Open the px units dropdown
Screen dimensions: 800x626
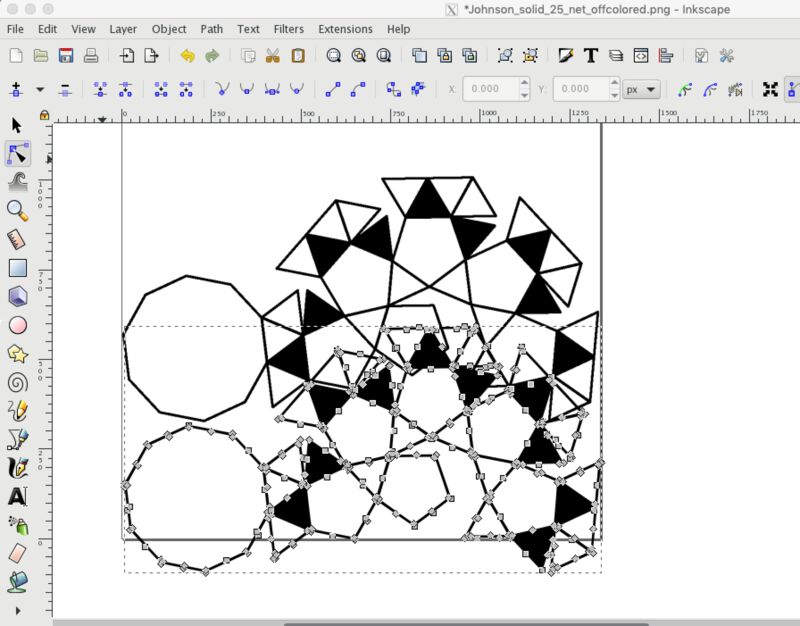pyautogui.click(x=641, y=90)
